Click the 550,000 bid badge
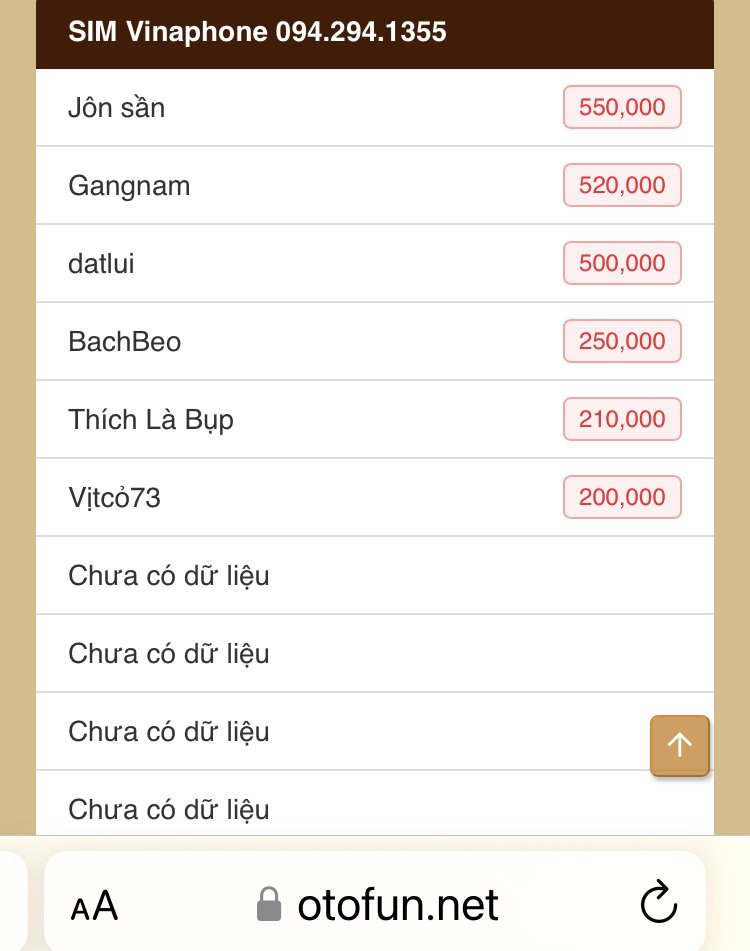 coord(622,107)
